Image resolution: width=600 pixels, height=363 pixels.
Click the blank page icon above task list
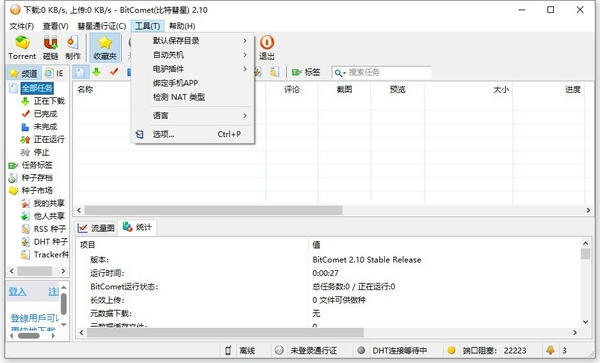tap(80, 72)
